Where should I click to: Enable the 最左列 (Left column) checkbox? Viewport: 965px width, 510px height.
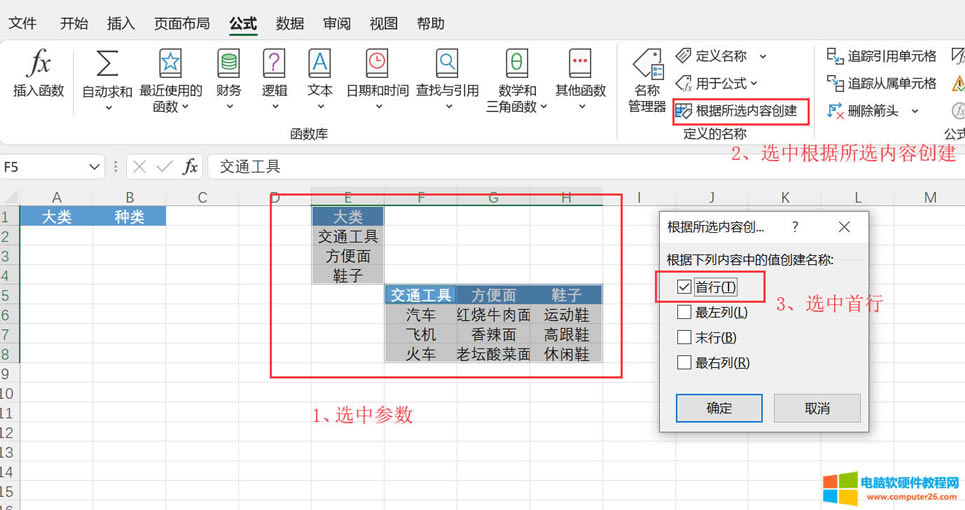click(684, 312)
